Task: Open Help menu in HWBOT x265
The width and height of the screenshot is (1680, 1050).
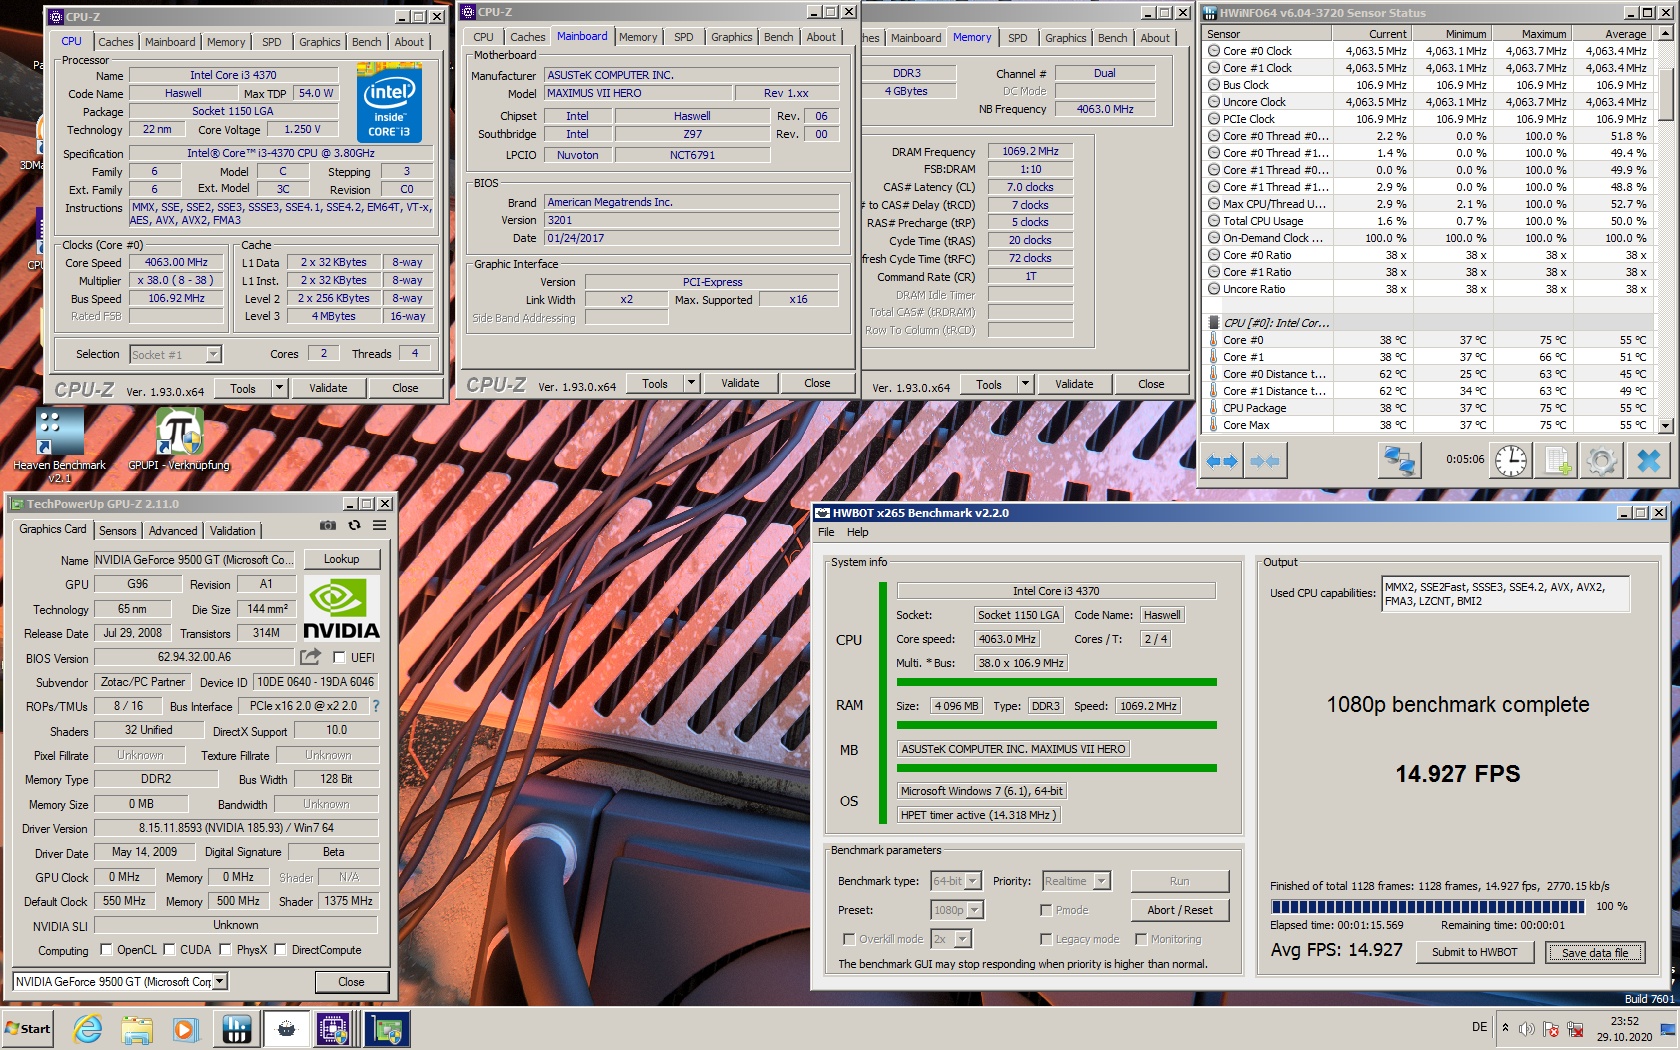Action: [x=858, y=532]
